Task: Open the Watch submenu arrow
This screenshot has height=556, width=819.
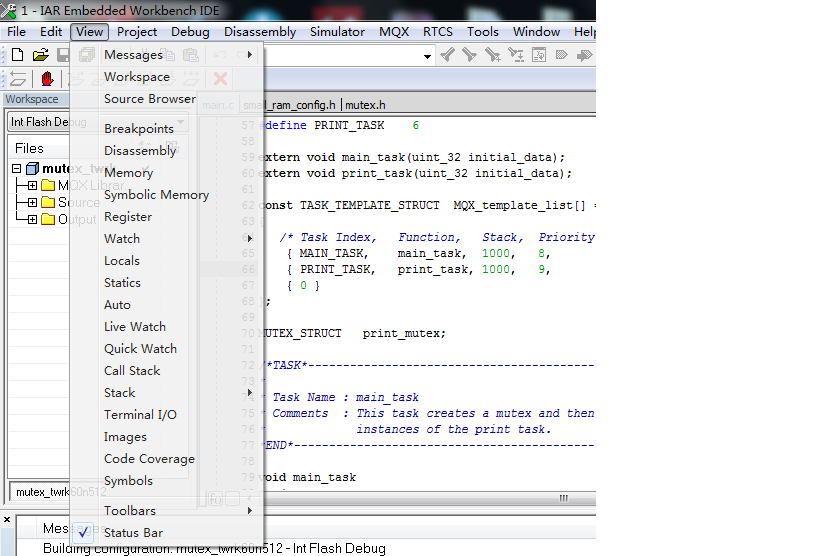Action: pyautogui.click(x=250, y=238)
